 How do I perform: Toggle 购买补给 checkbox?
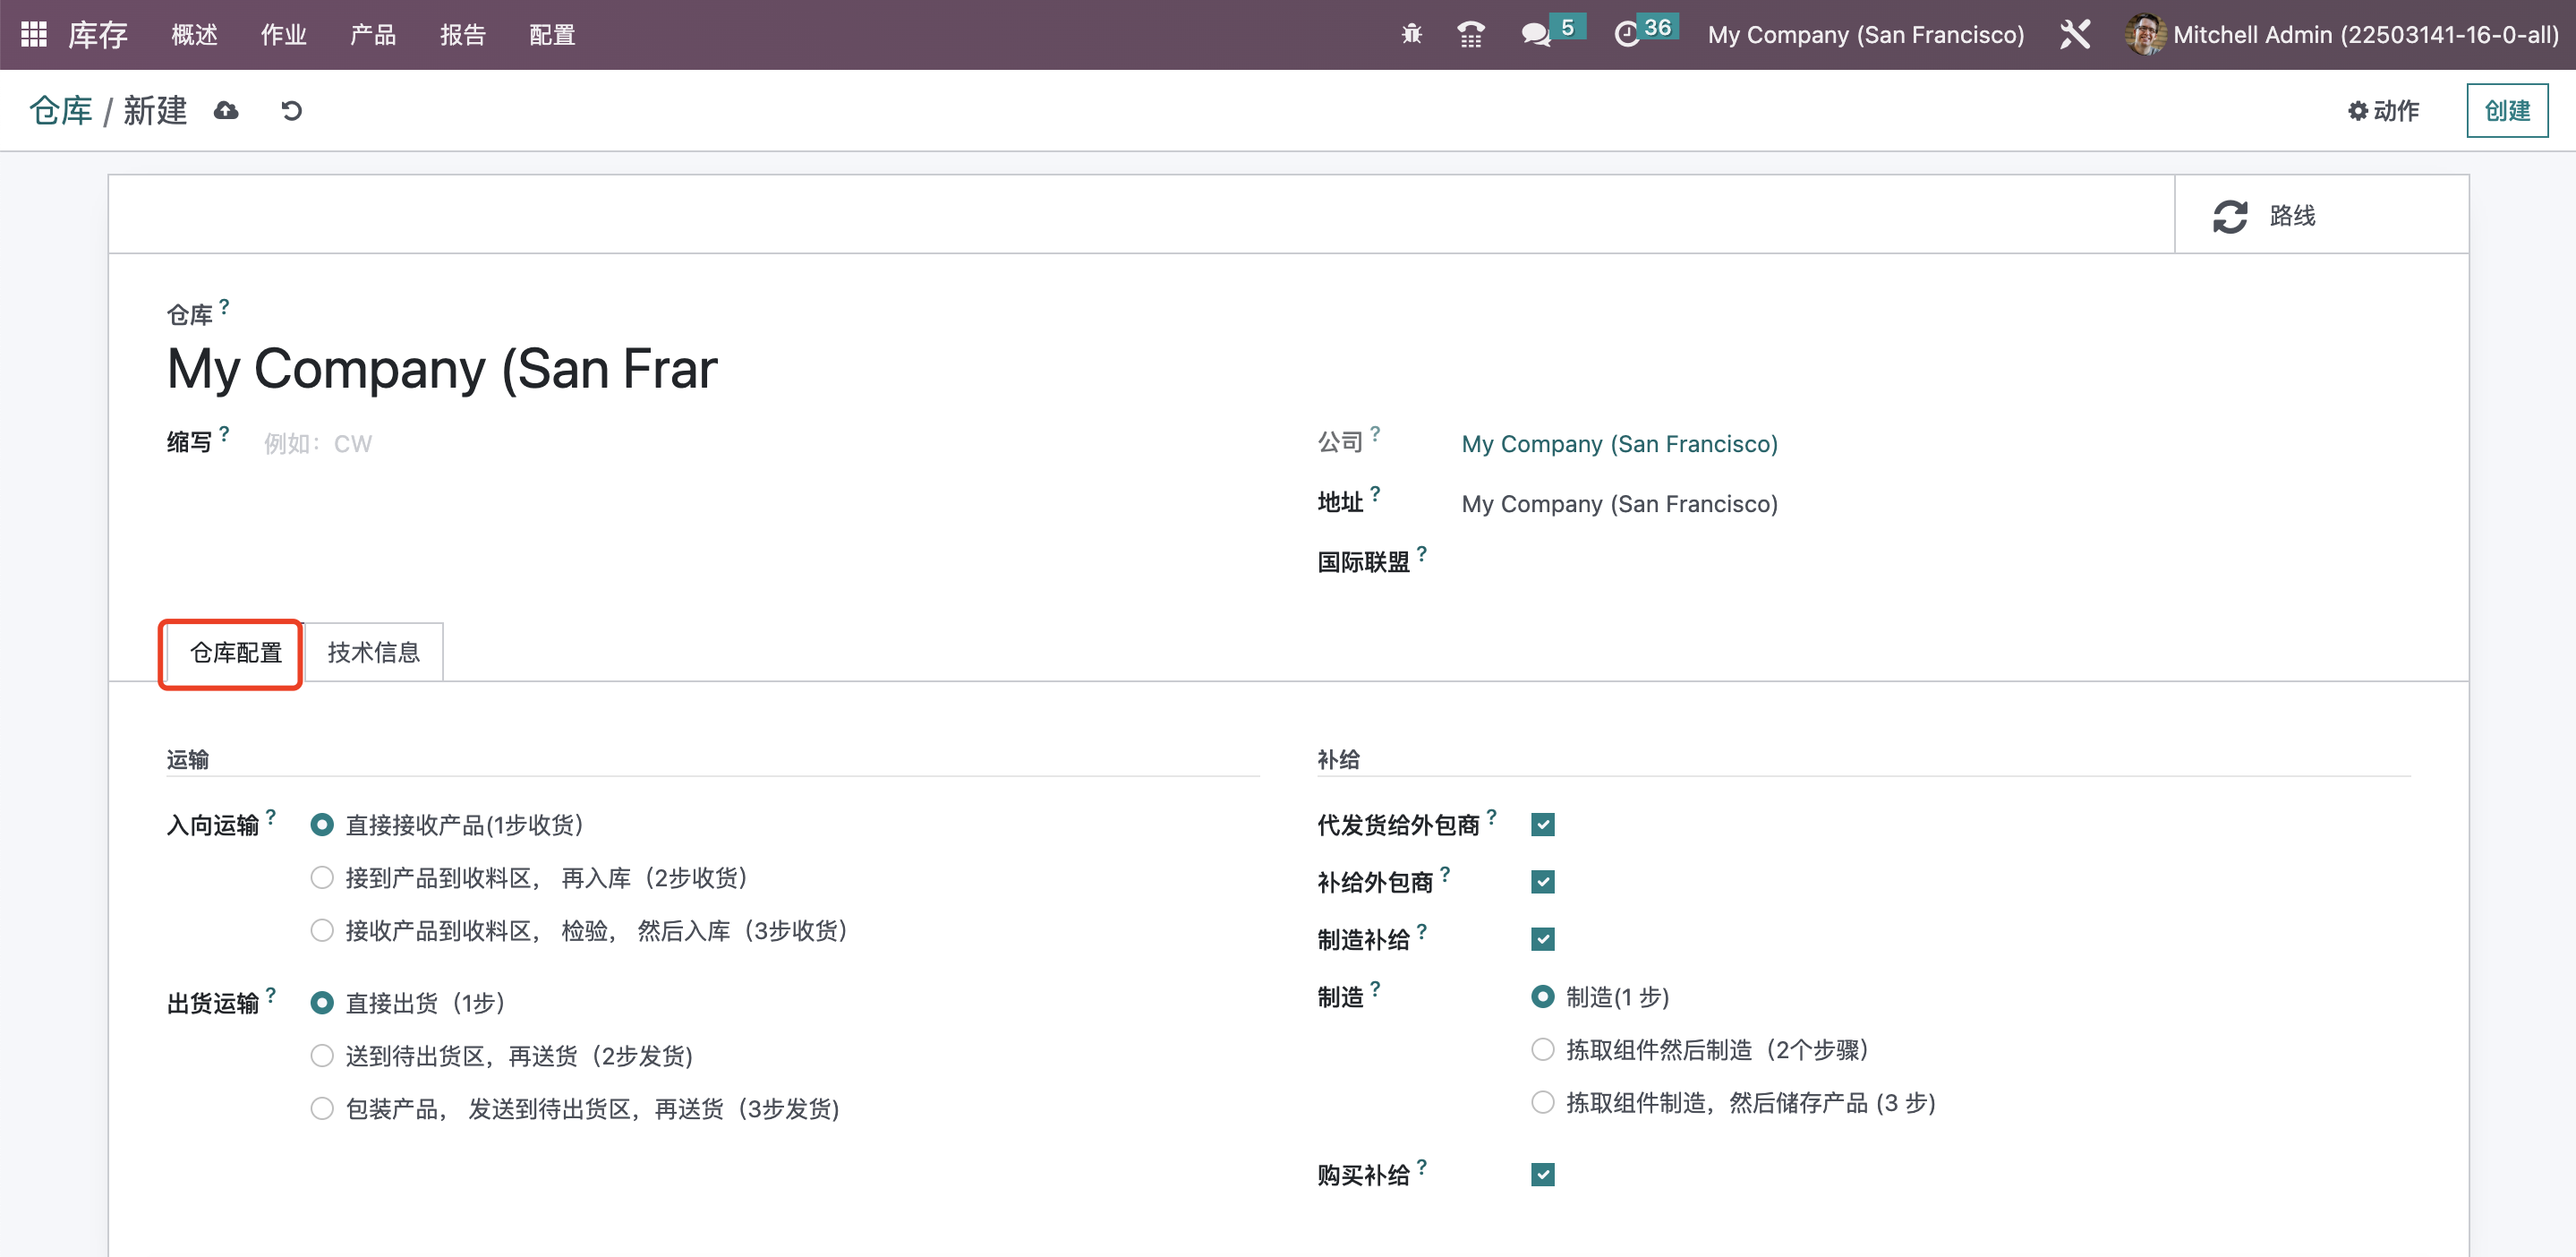click(1542, 1175)
